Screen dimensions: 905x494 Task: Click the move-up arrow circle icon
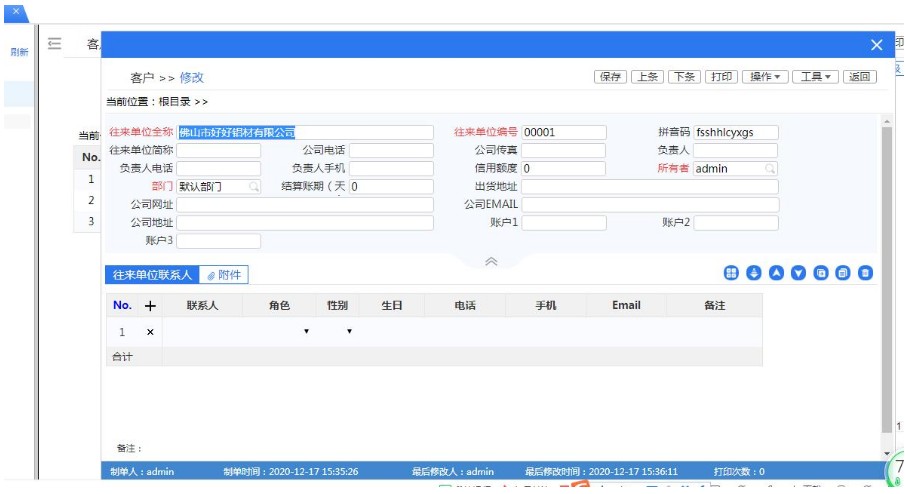775,273
